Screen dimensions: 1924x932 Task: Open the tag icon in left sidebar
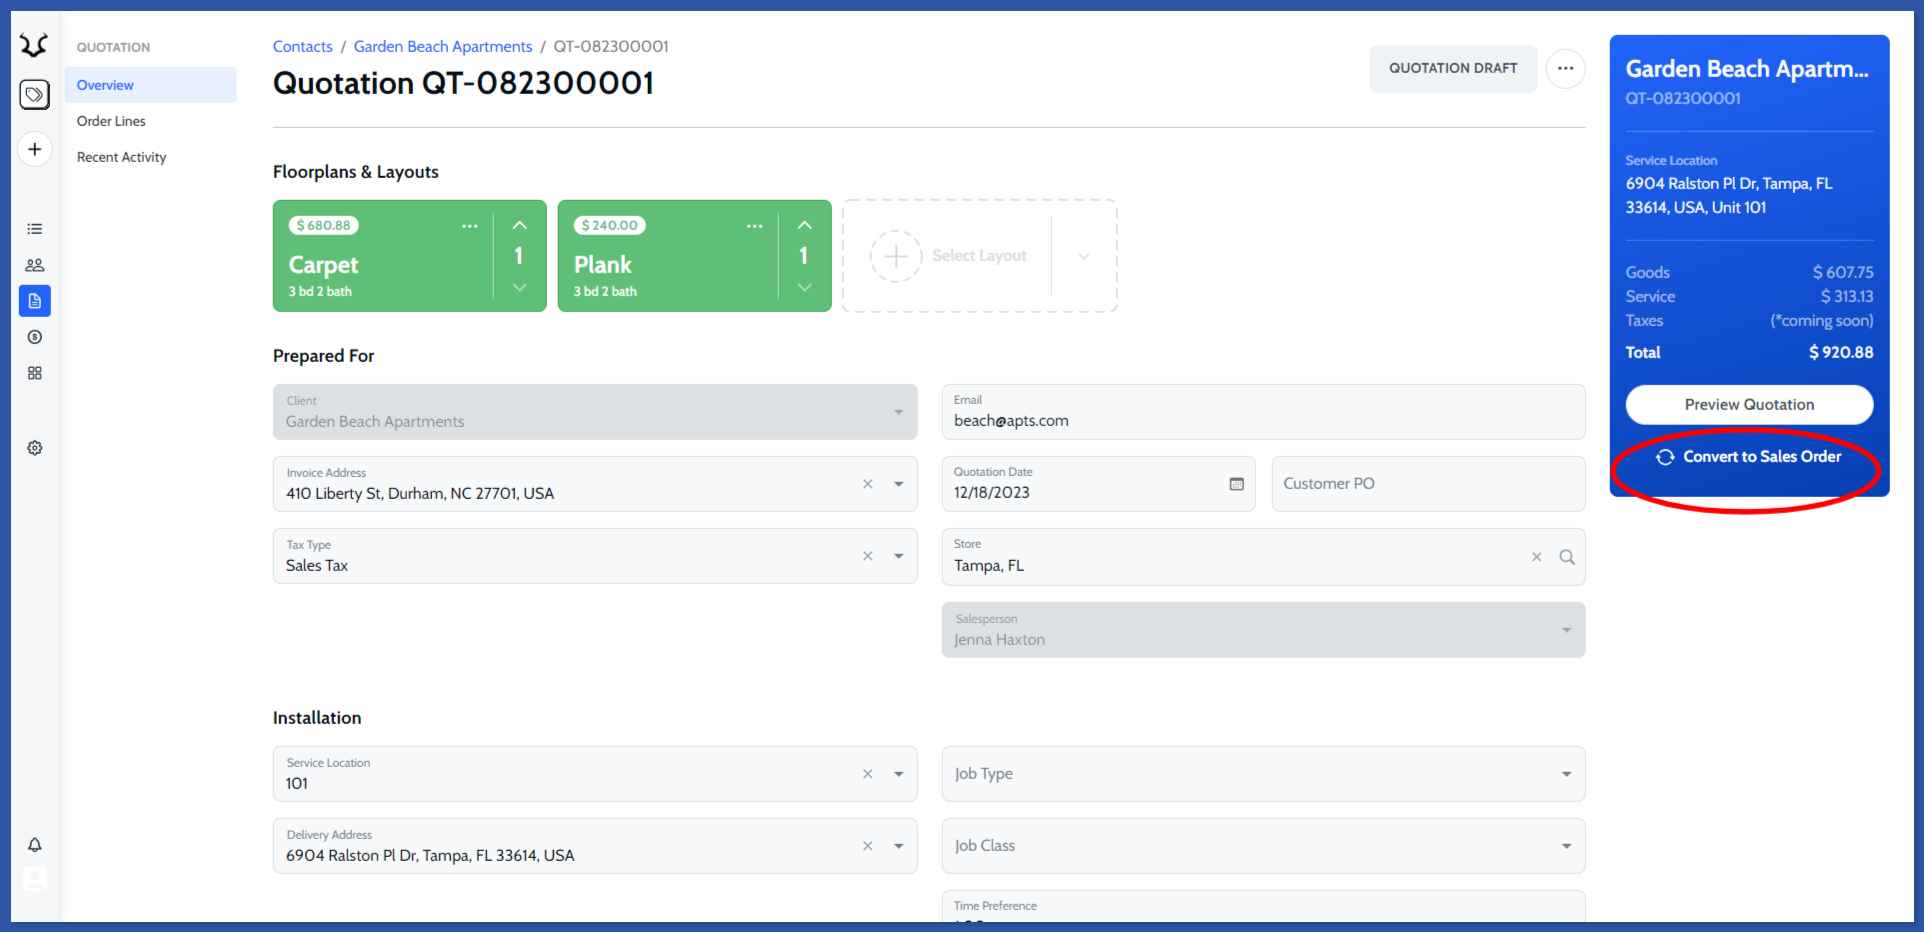pyautogui.click(x=35, y=95)
